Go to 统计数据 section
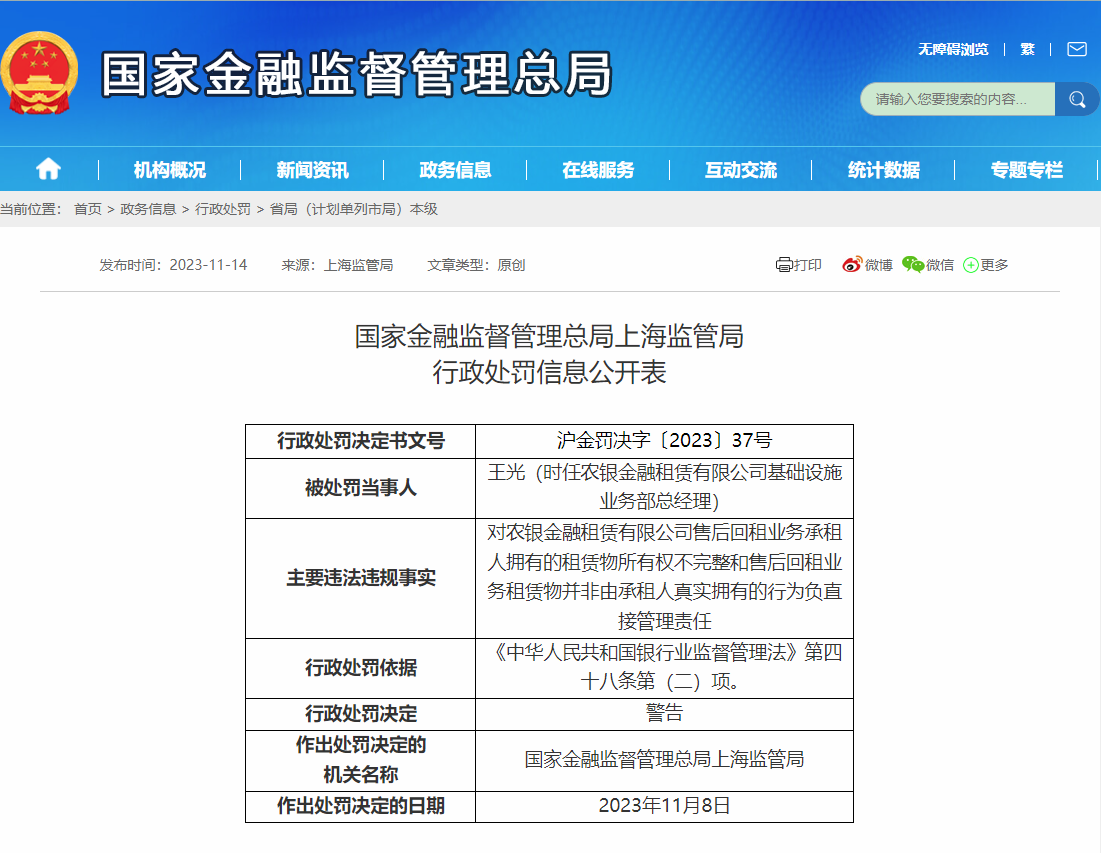This screenshot has height=853, width=1101. click(x=884, y=170)
